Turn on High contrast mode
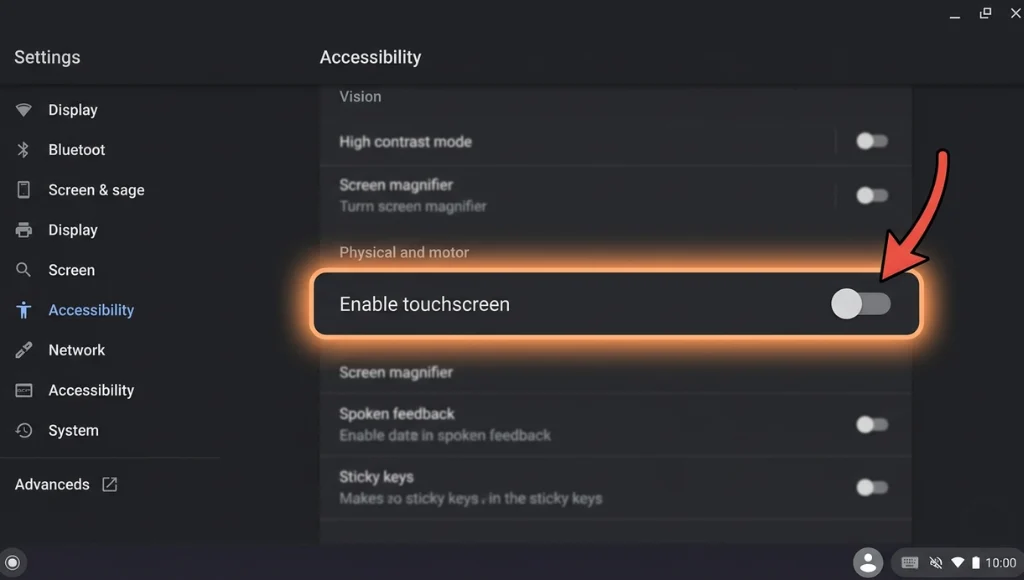 tap(870, 141)
